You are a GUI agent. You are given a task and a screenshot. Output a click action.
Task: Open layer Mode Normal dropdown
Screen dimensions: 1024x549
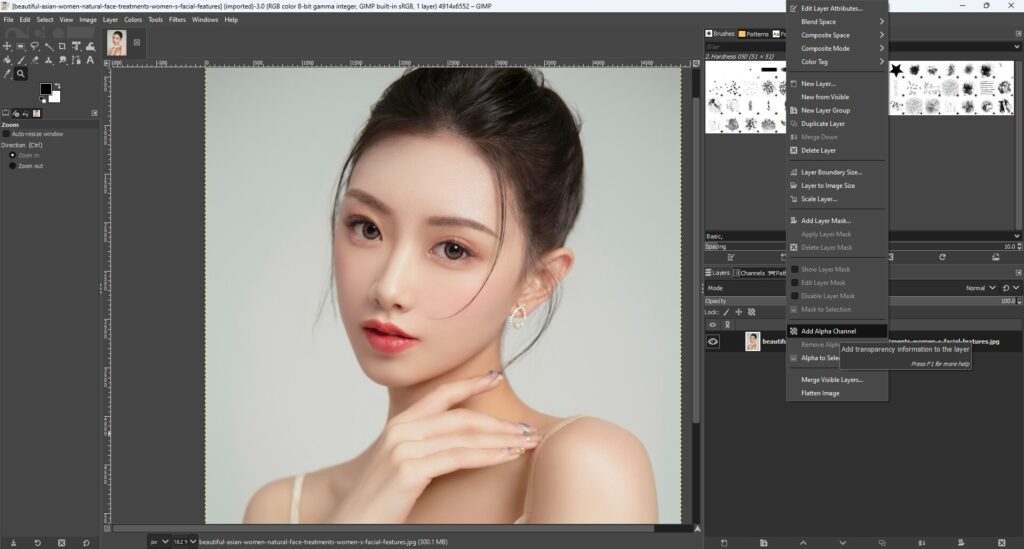tap(982, 288)
